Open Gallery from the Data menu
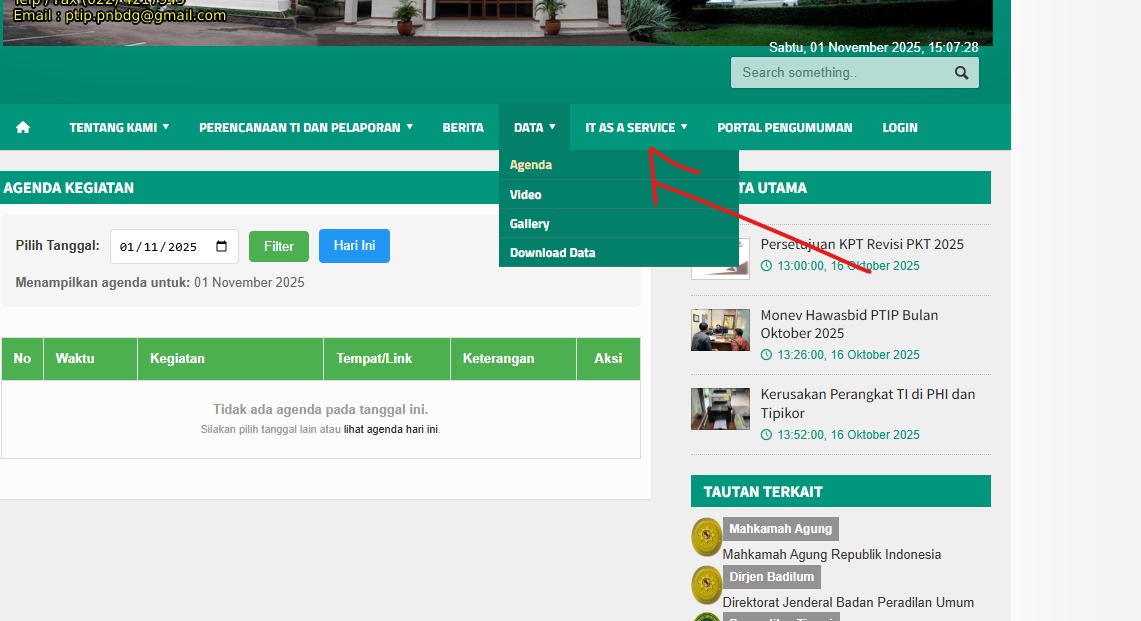 [x=530, y=224]
